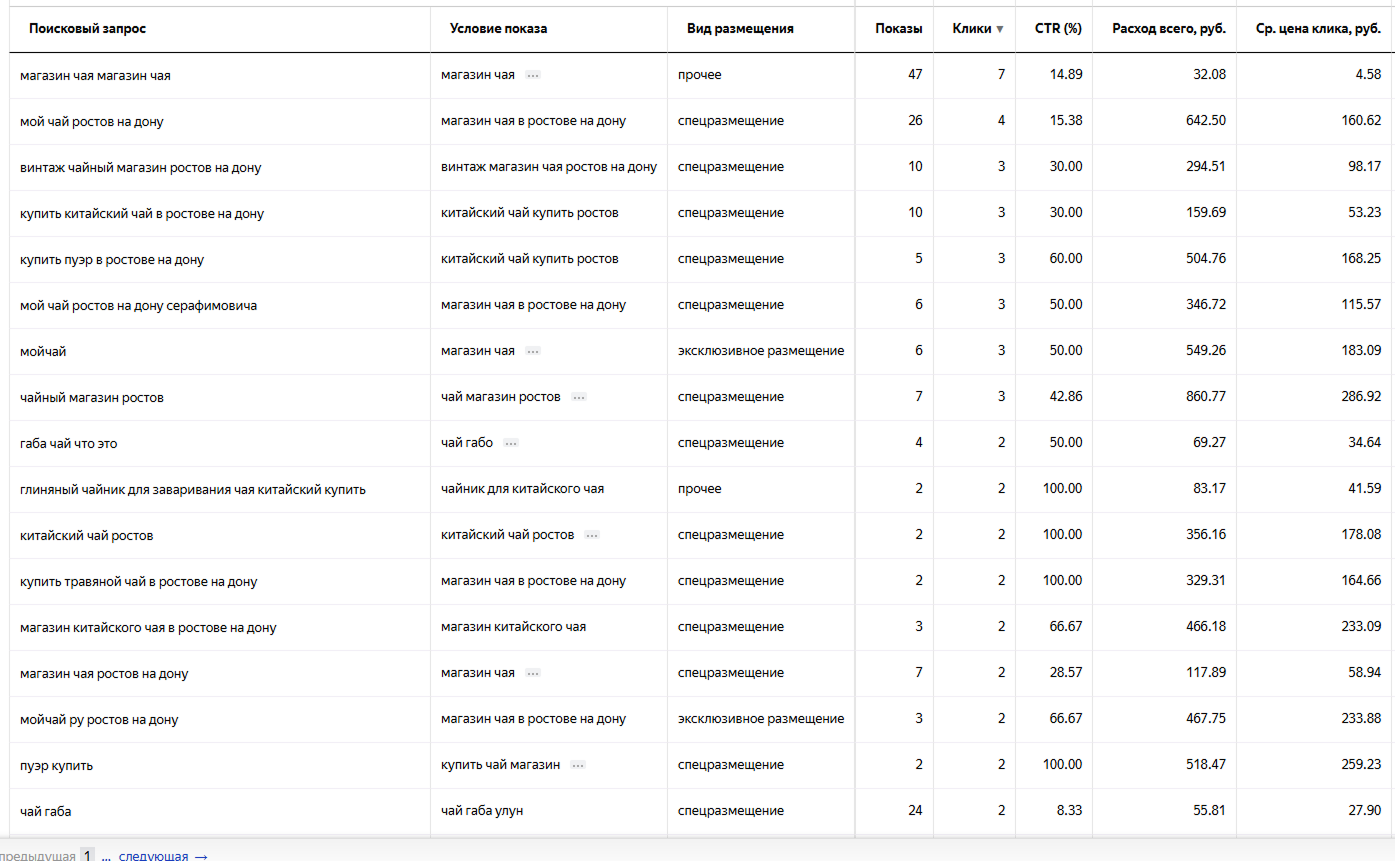Open ellipsis next to "китайский чай ростов" condition
Viewport: 1395px width, 861px height.
pos(592,535)
